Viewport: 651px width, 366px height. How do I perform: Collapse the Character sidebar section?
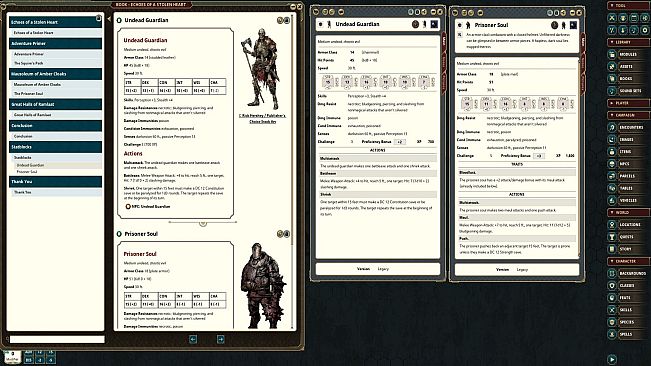(x=628, y=261)
